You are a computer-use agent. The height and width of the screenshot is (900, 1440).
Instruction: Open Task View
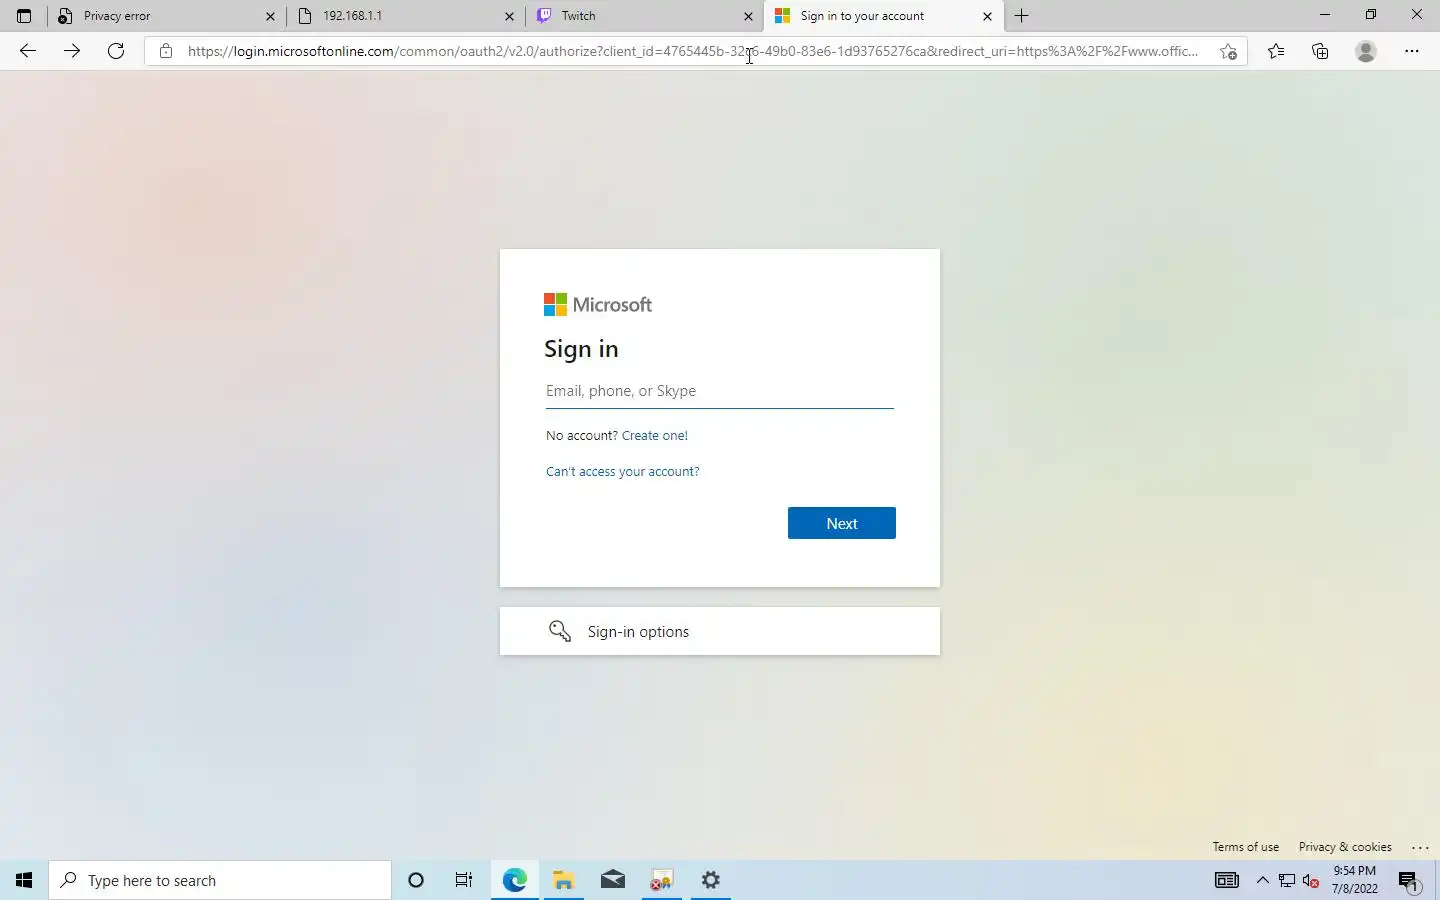(x=464, y=880)
